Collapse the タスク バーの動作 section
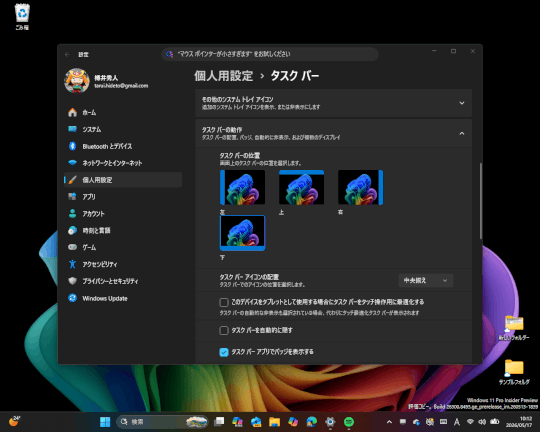The width and height of the screenshot is (540, 432). 333,133
